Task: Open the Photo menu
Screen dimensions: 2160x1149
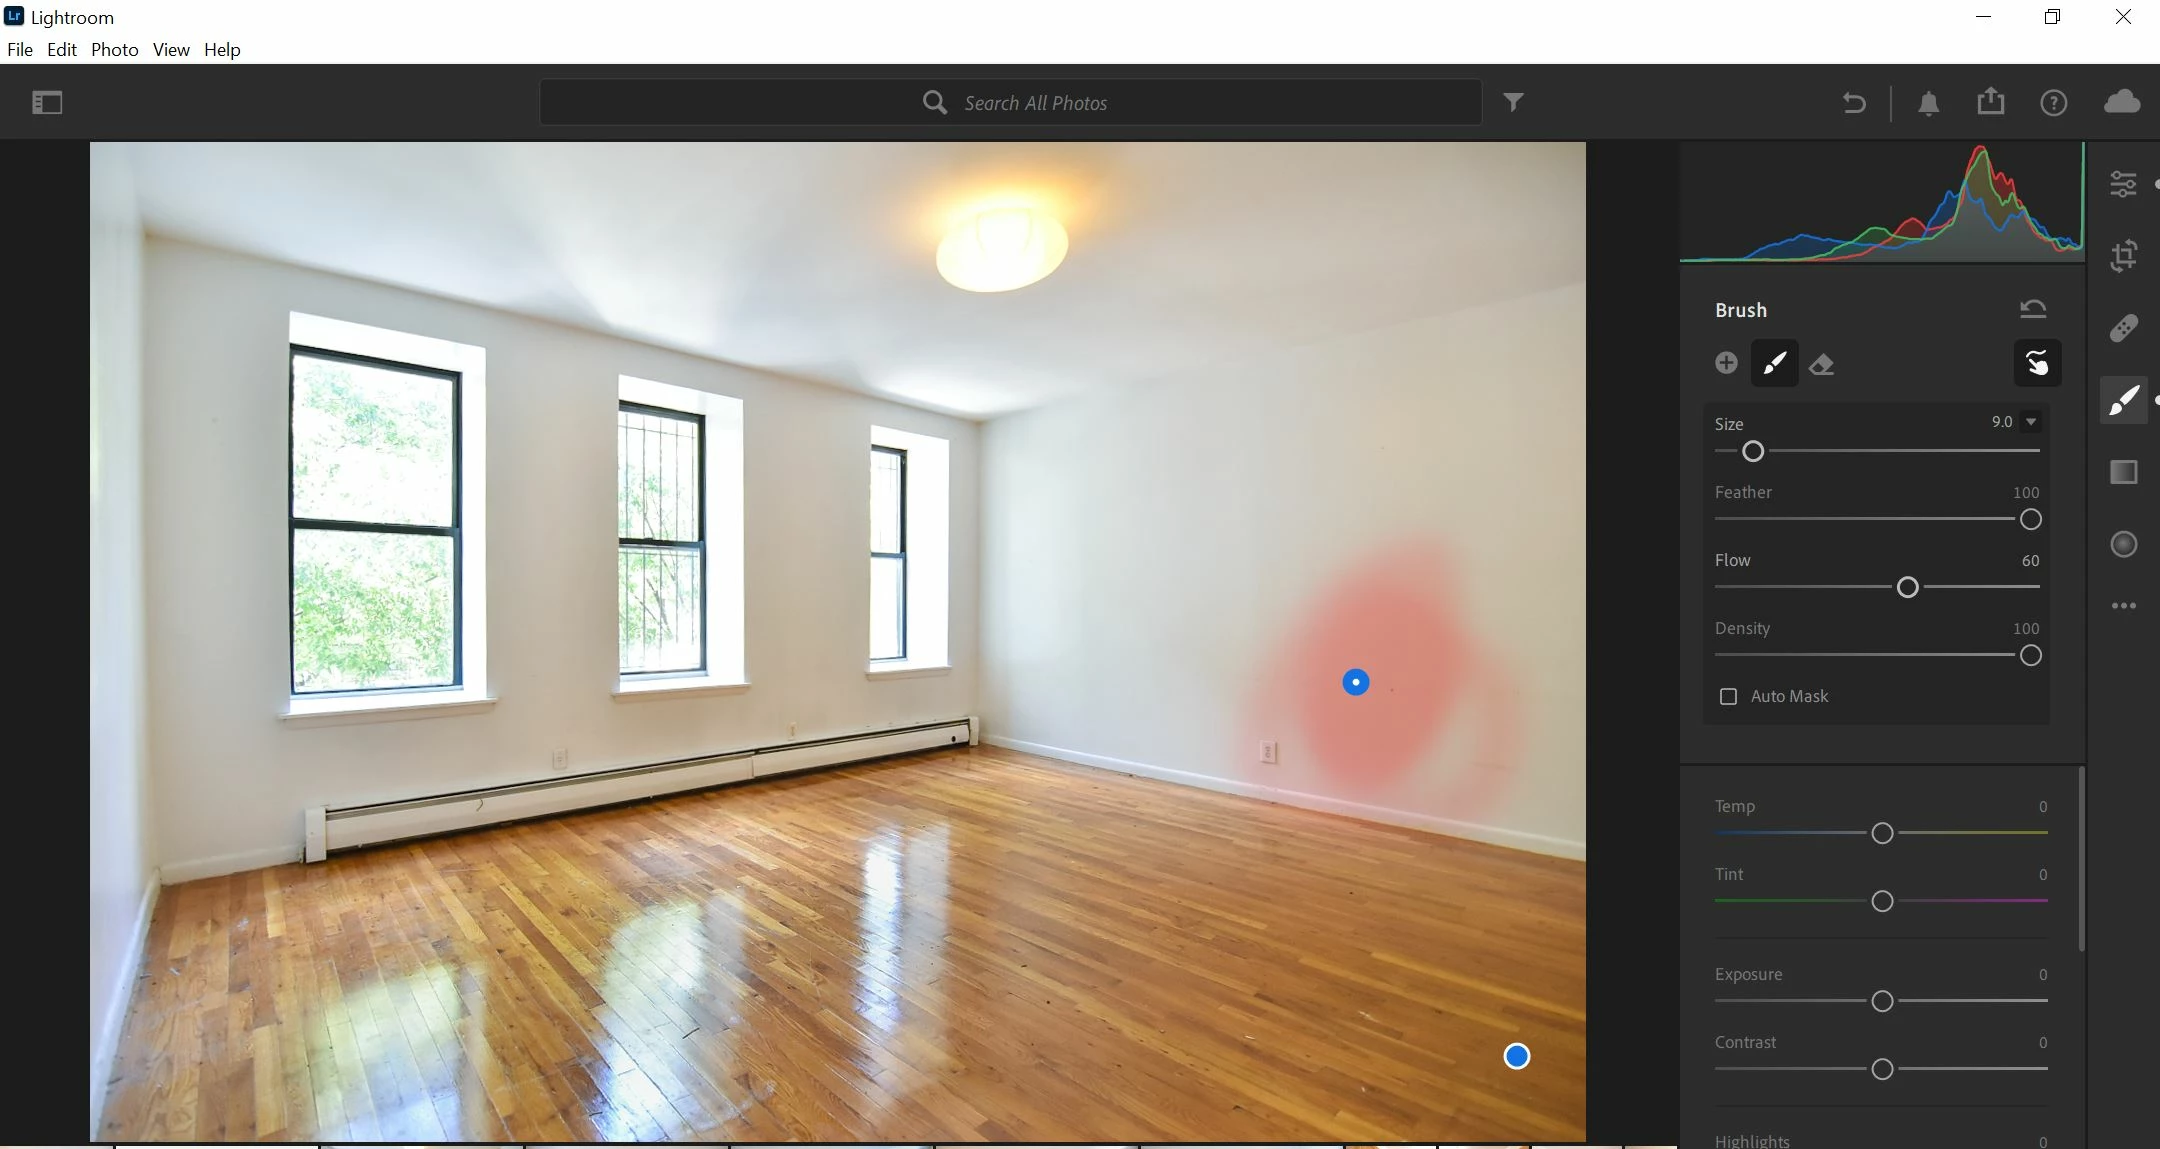Action: click(114, 50)
